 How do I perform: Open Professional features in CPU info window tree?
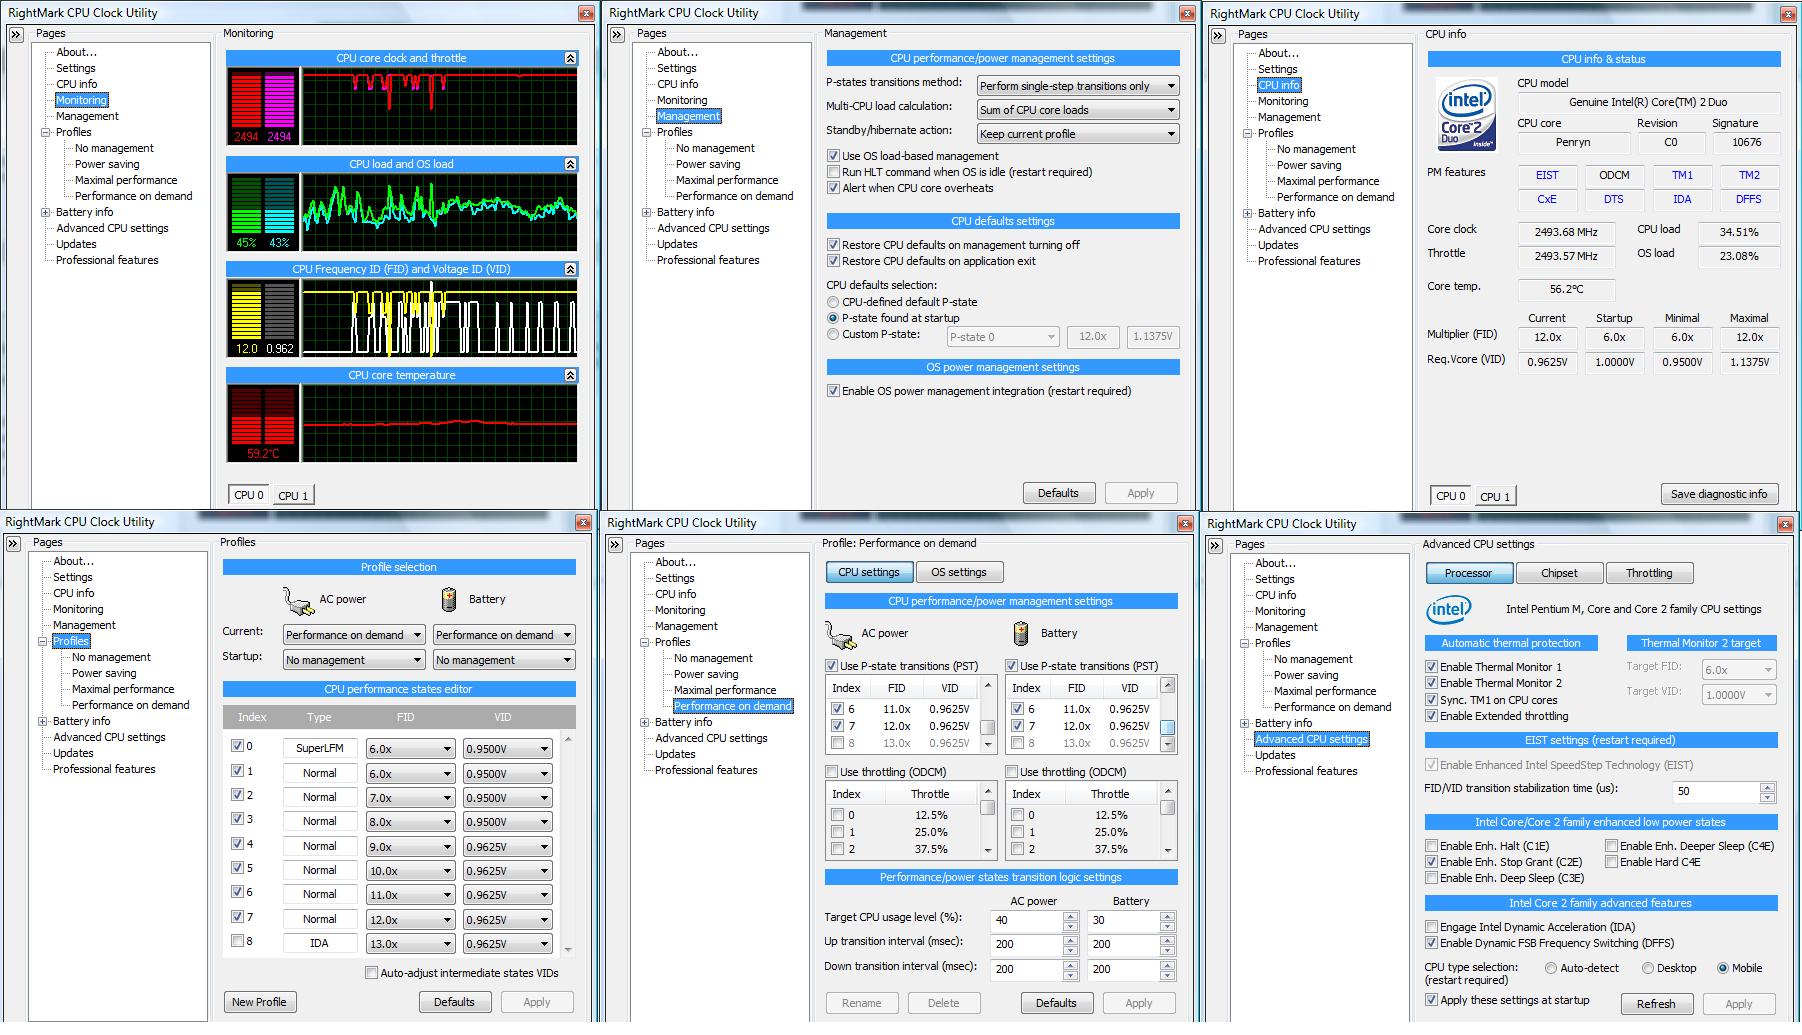tap(1309, 261)
